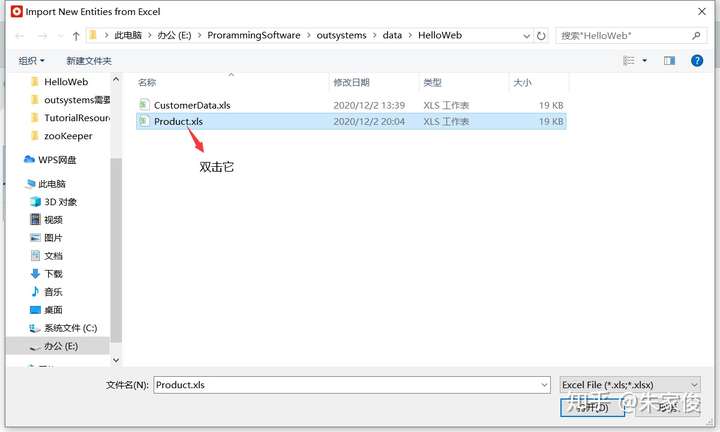Jump to outsystems in the breadcrumb
Viewport: 720px width, 432px height.
pyautogui.click(x=341, y=35)
